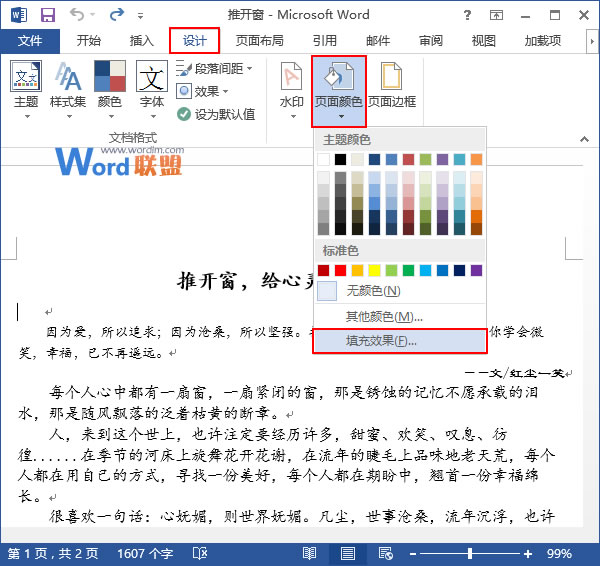Open Word Help question mark
600x566 pixels.
[x=467, y=15]
